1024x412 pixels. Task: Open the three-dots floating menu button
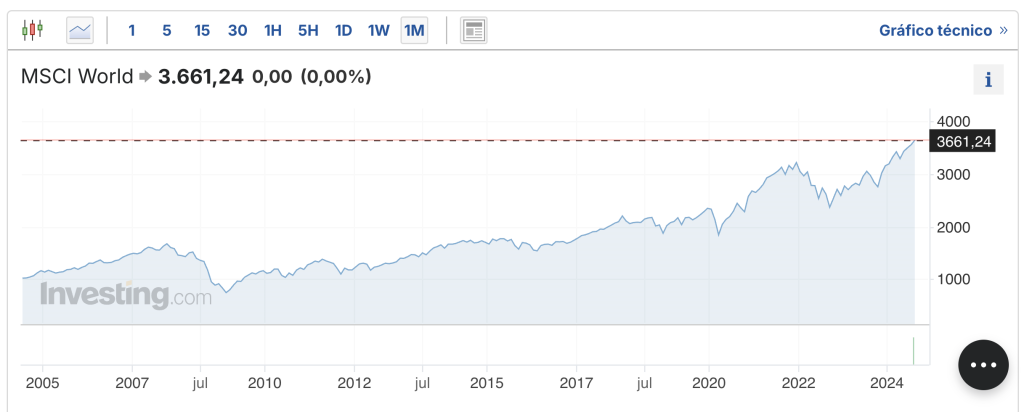(x=983, y=365)
